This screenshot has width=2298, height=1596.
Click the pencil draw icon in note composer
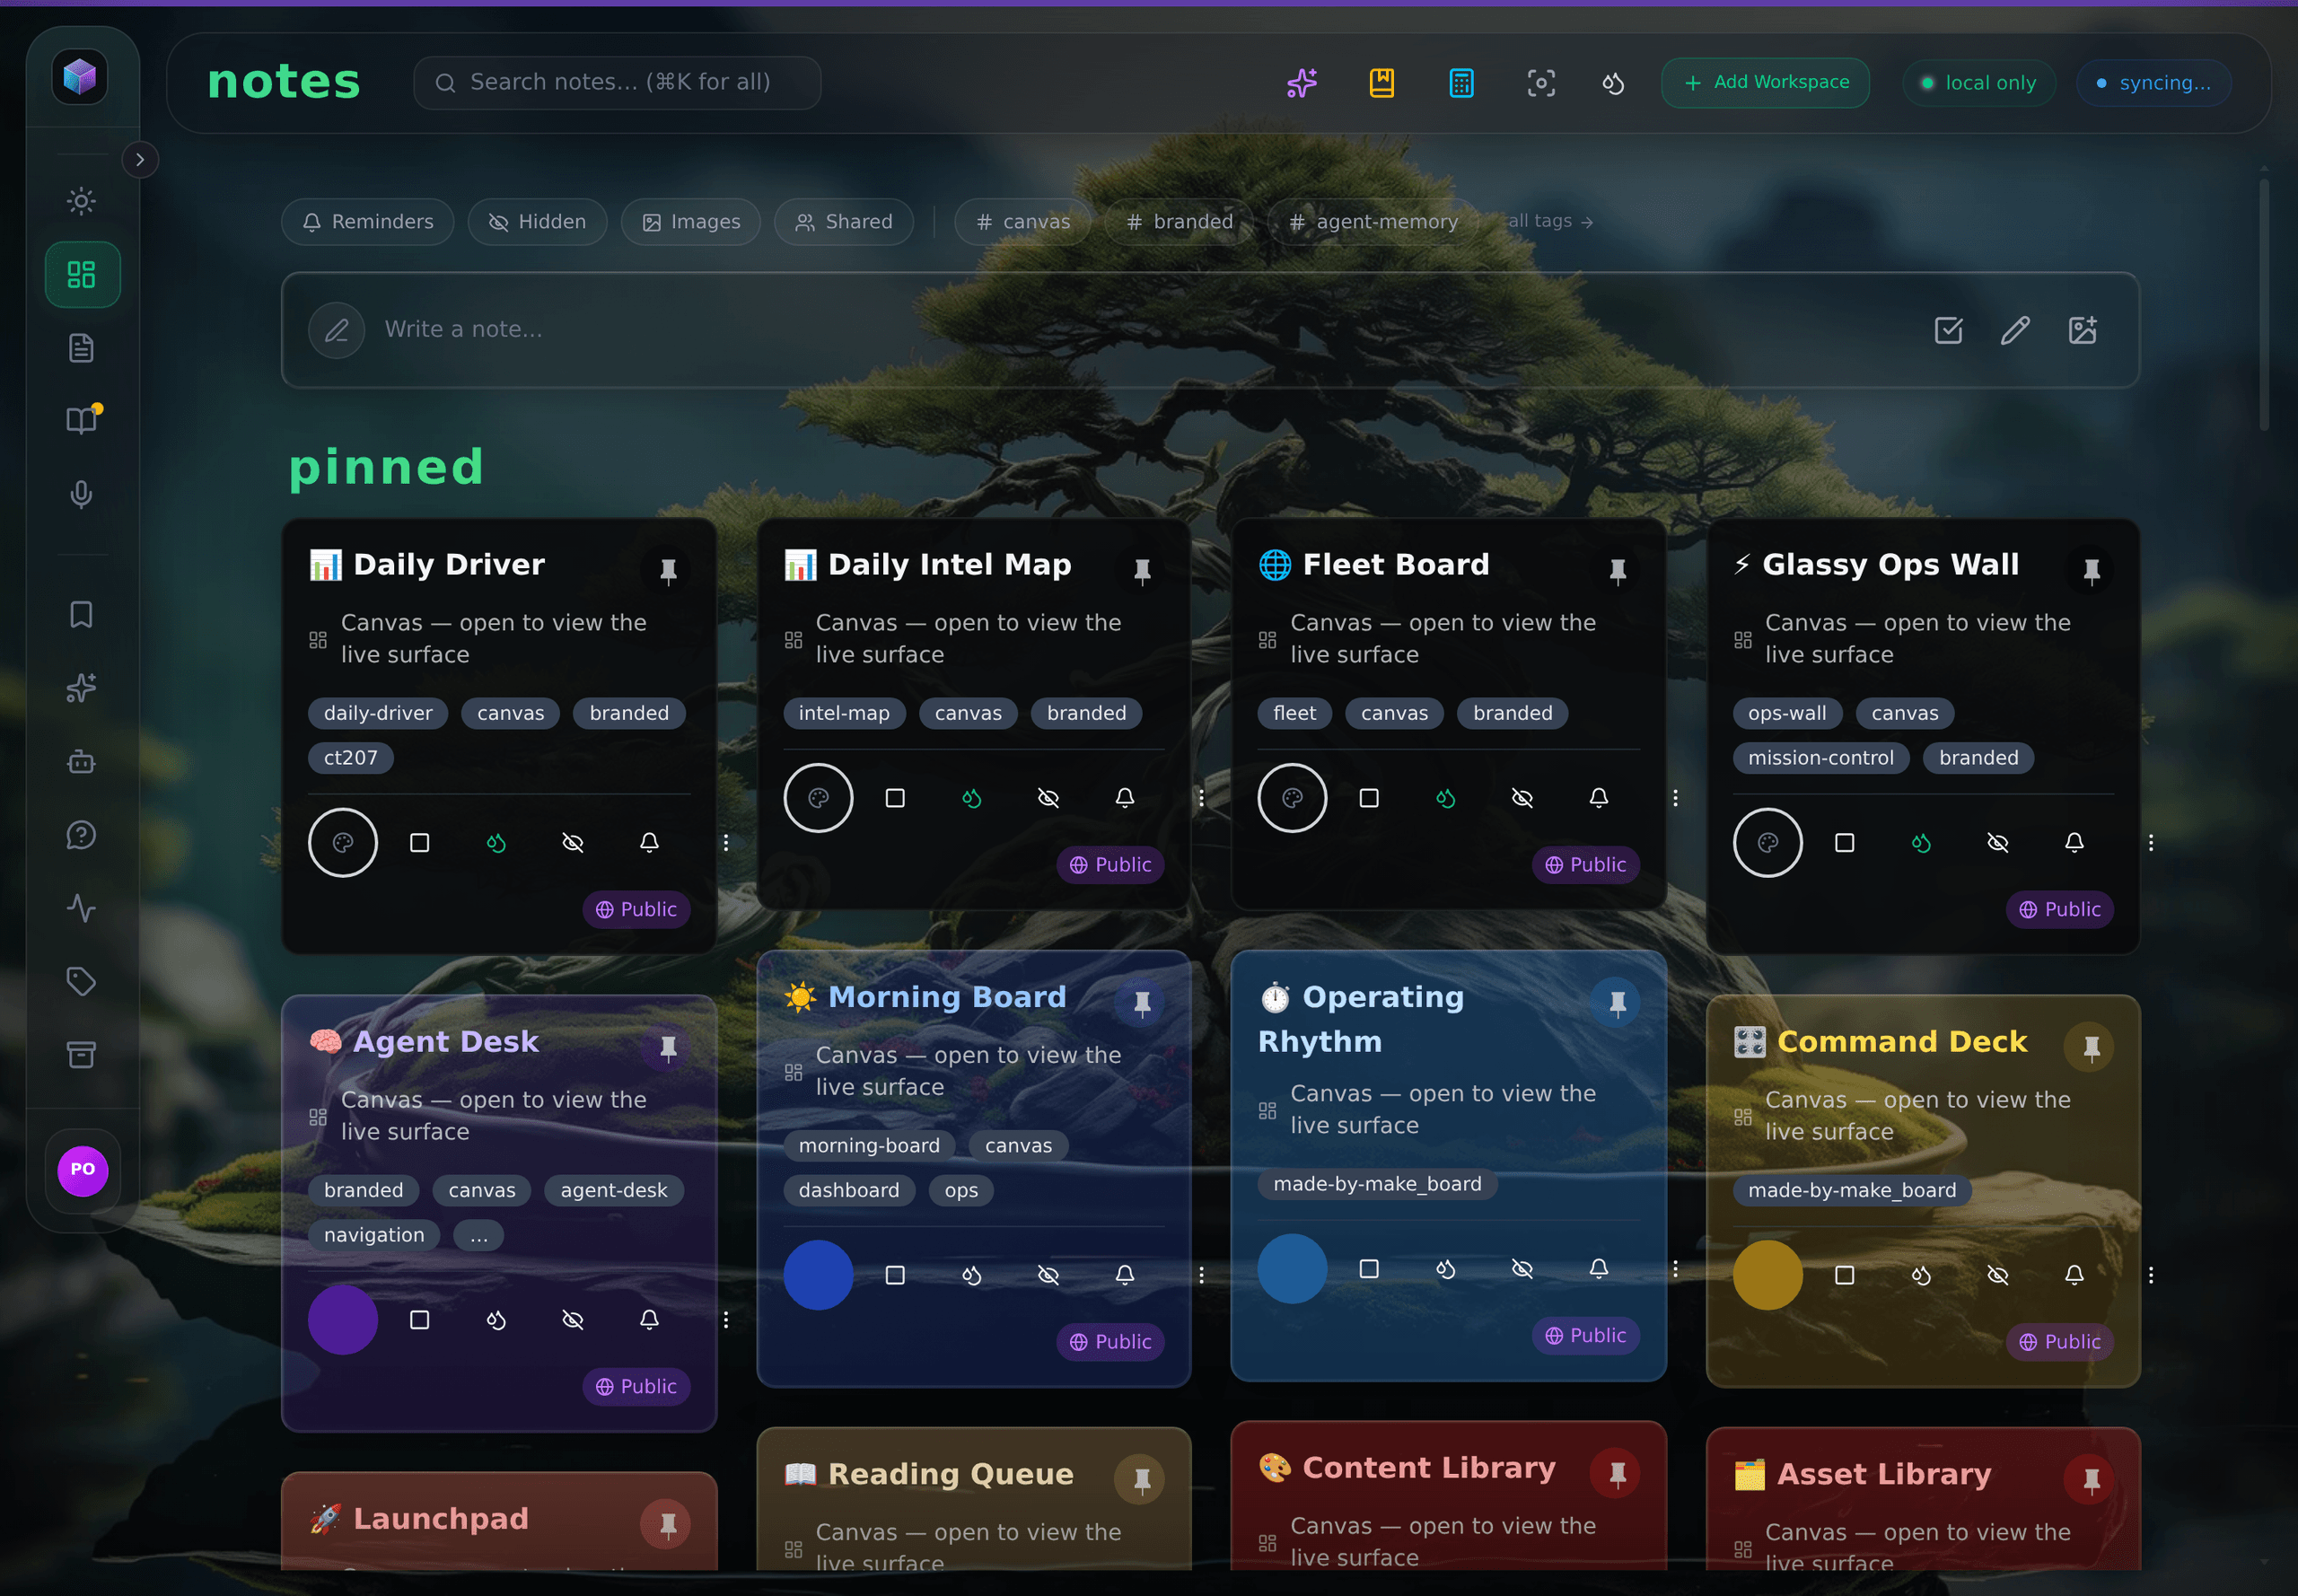point(2015,330)
